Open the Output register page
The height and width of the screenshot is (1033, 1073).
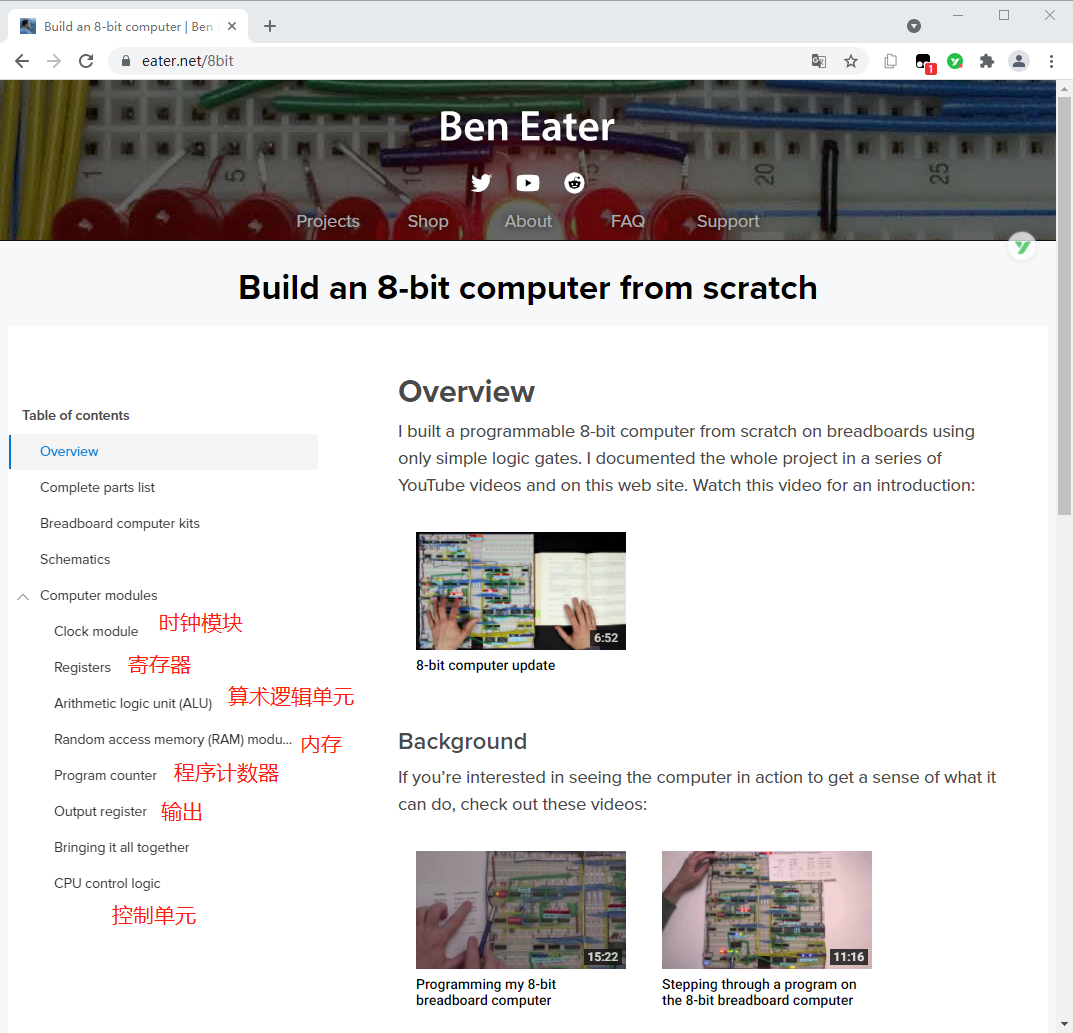coord(100,811)
